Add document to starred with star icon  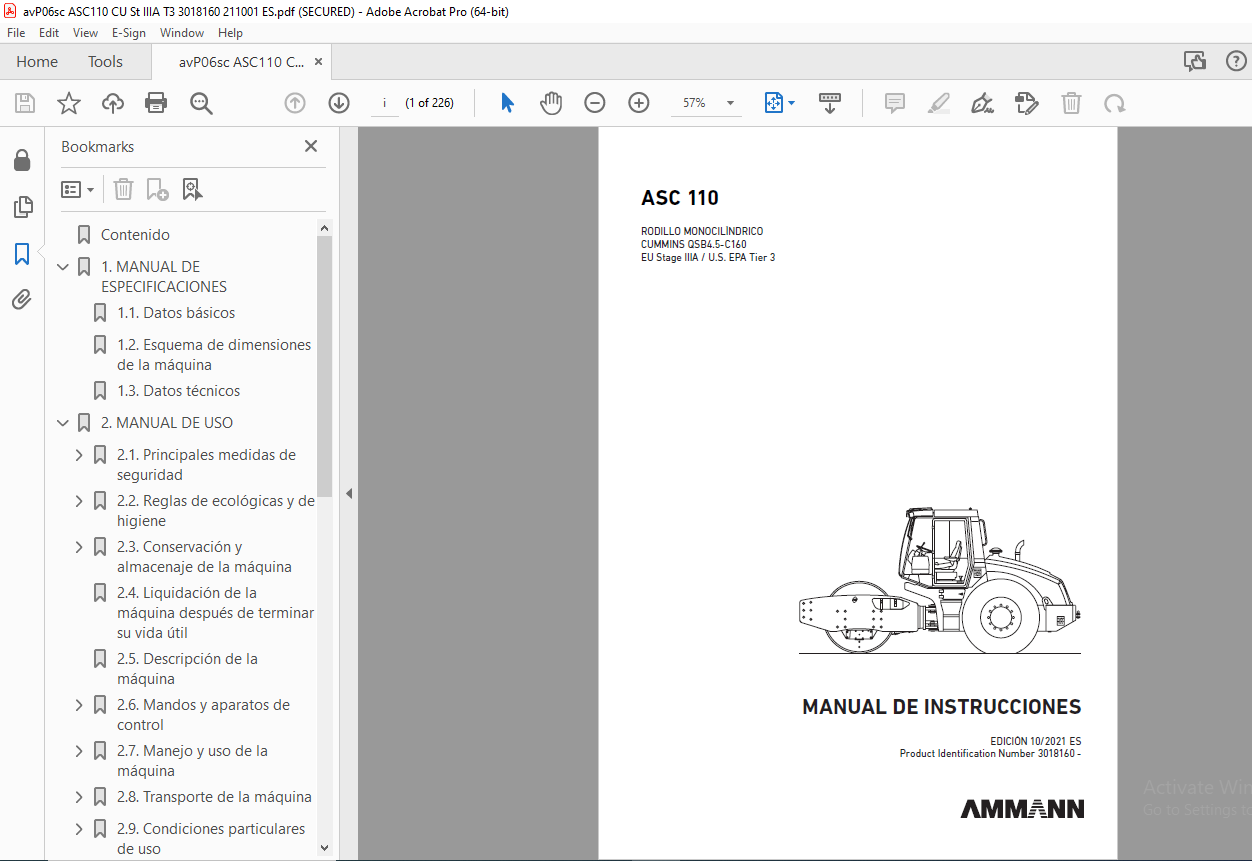(x=69, y=103)
